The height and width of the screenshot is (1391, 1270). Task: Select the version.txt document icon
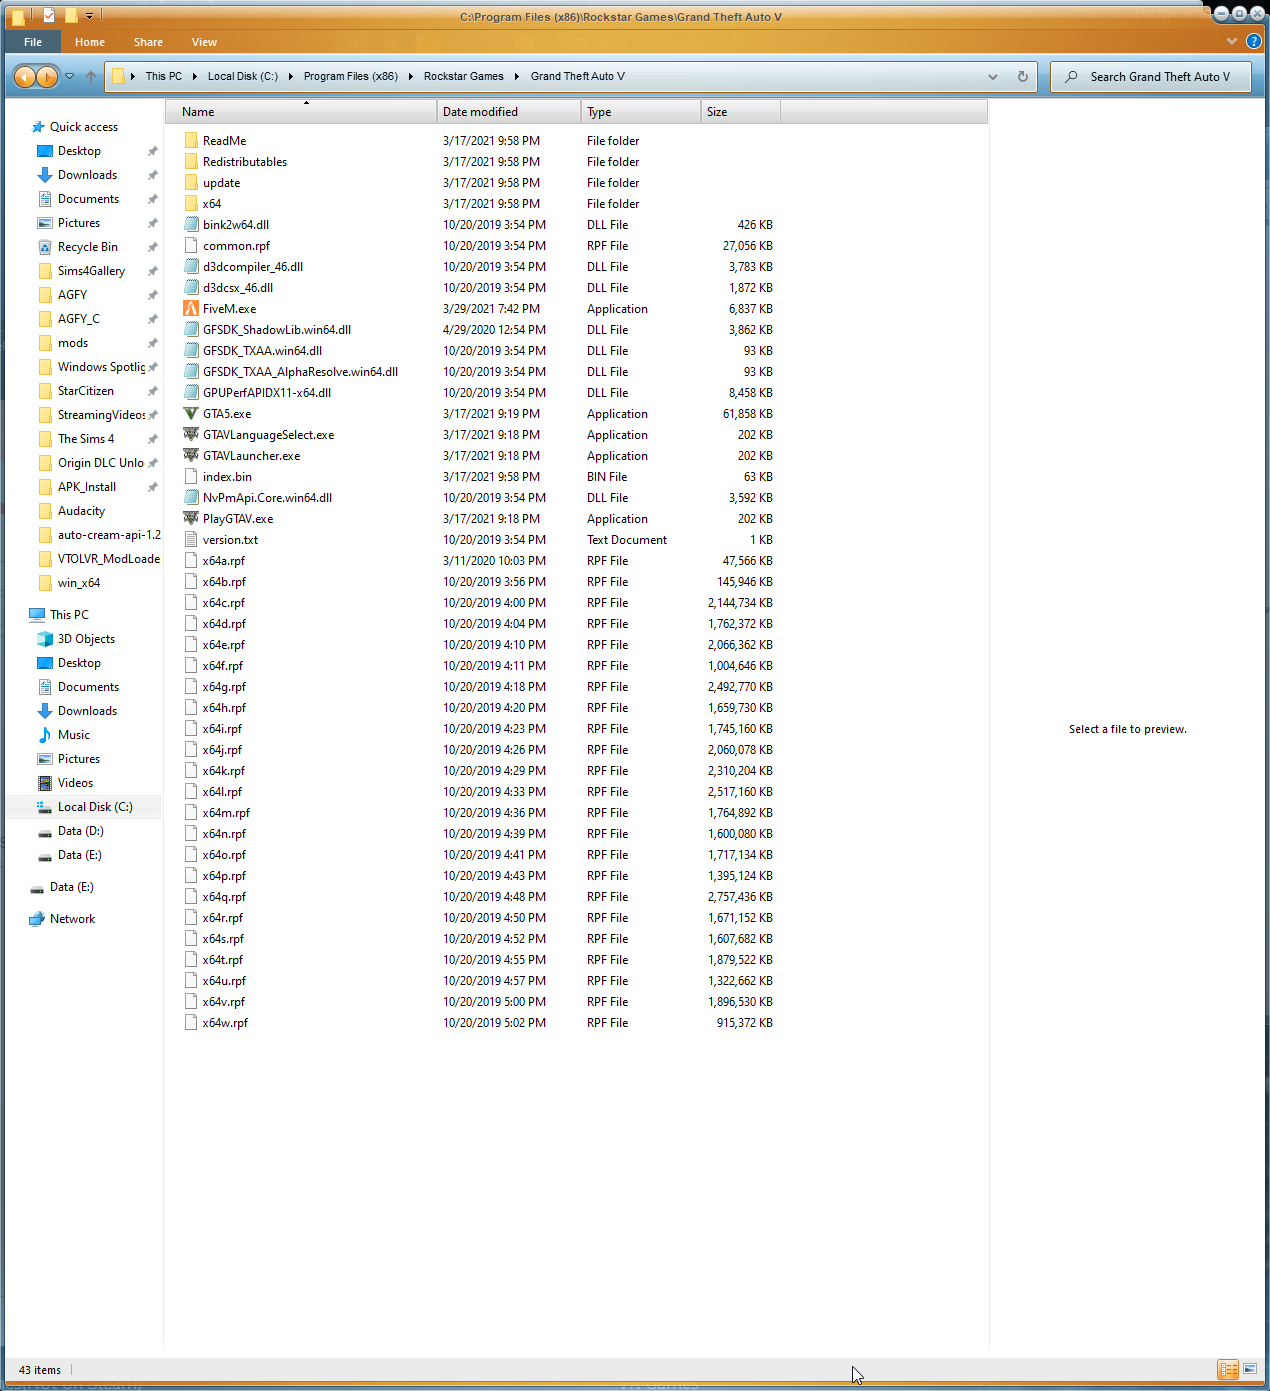pos(191,540)
